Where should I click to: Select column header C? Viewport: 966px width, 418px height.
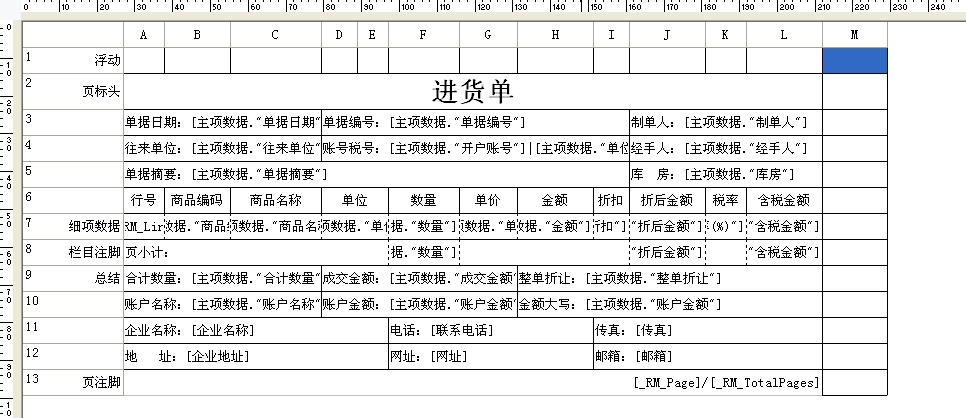[275, 35]
